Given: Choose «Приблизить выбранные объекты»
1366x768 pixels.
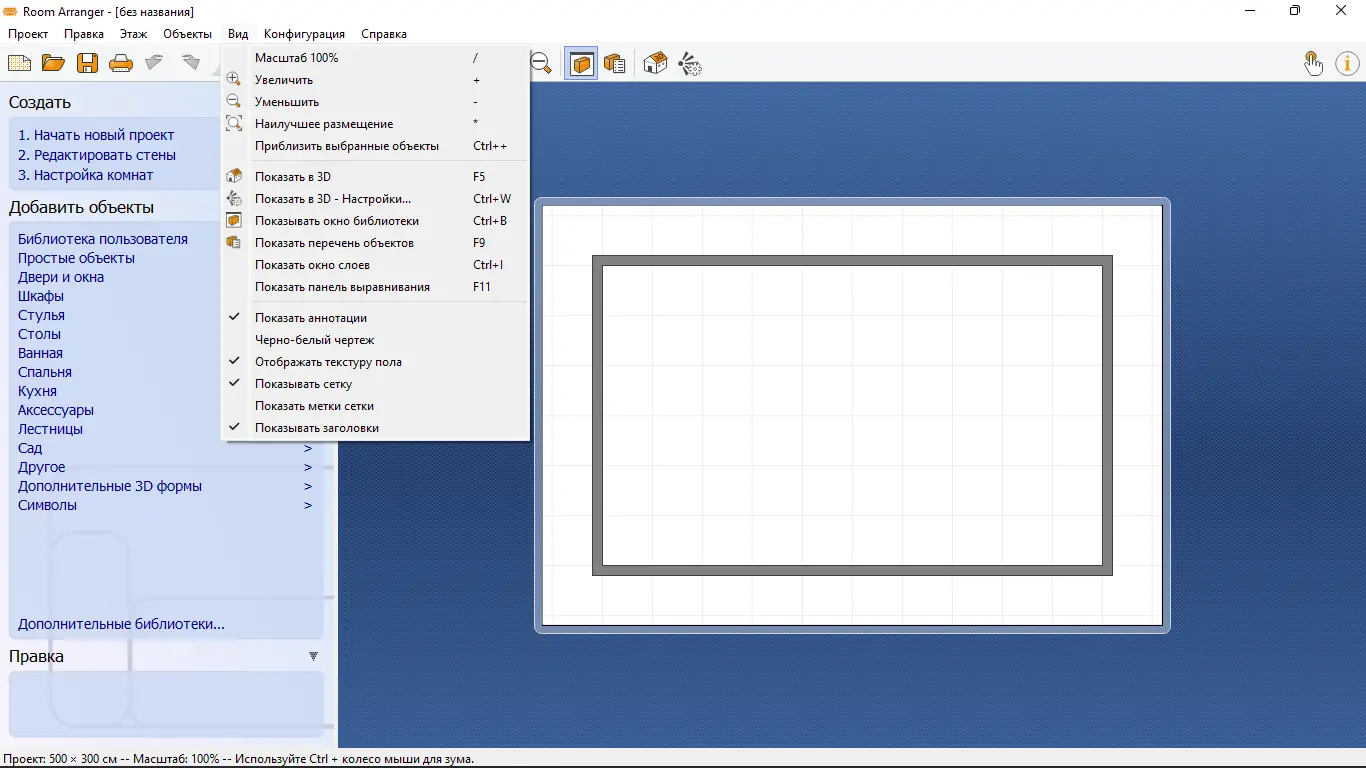Looking at the screenshot, I should 375,146.
